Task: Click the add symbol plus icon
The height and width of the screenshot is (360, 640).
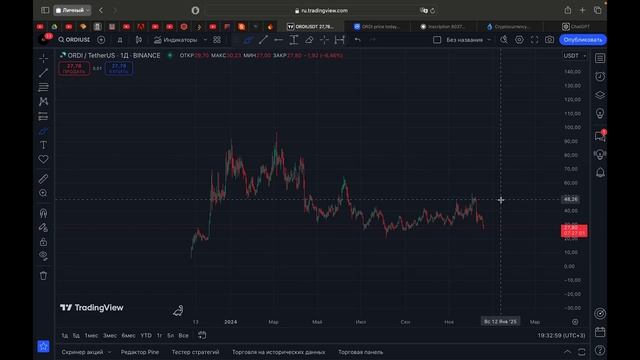Action: click(101, 40)
